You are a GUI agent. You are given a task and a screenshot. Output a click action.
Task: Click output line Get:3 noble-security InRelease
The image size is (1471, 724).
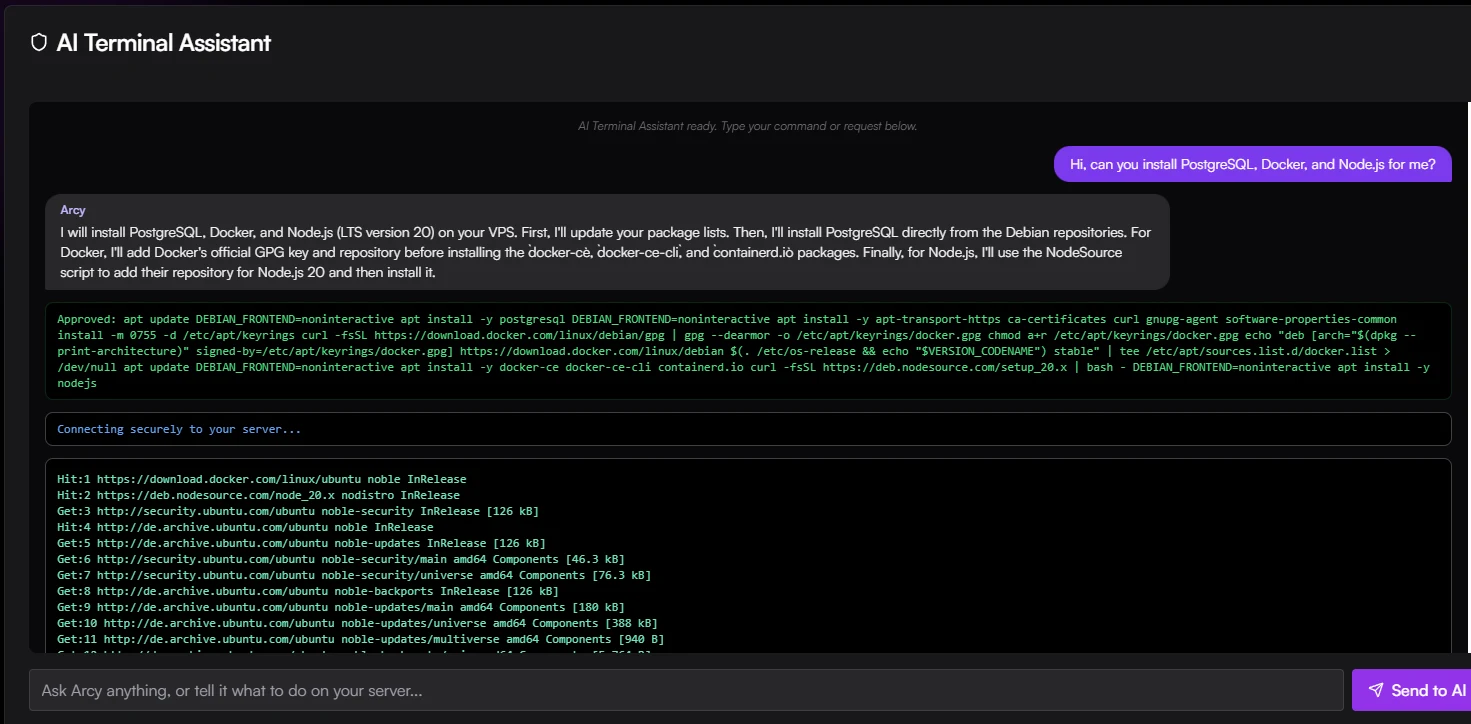[298, 511]
